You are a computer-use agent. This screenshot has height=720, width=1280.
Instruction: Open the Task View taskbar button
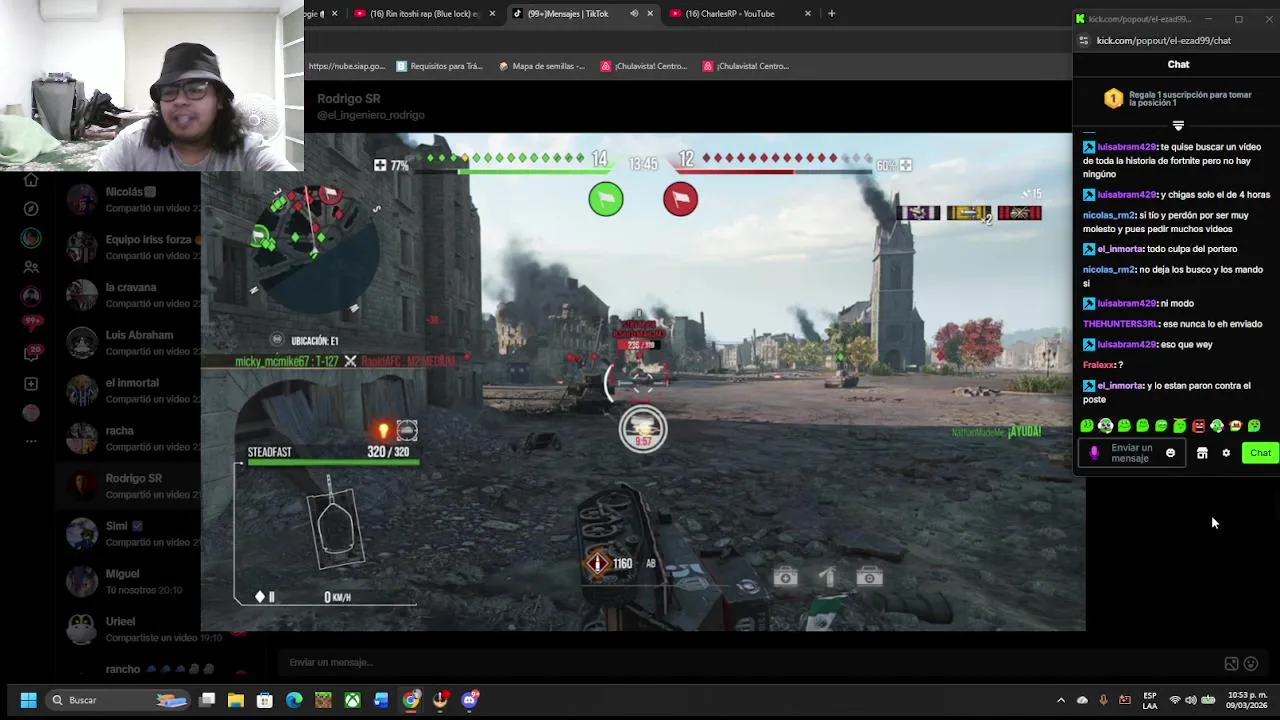[207, 700]
